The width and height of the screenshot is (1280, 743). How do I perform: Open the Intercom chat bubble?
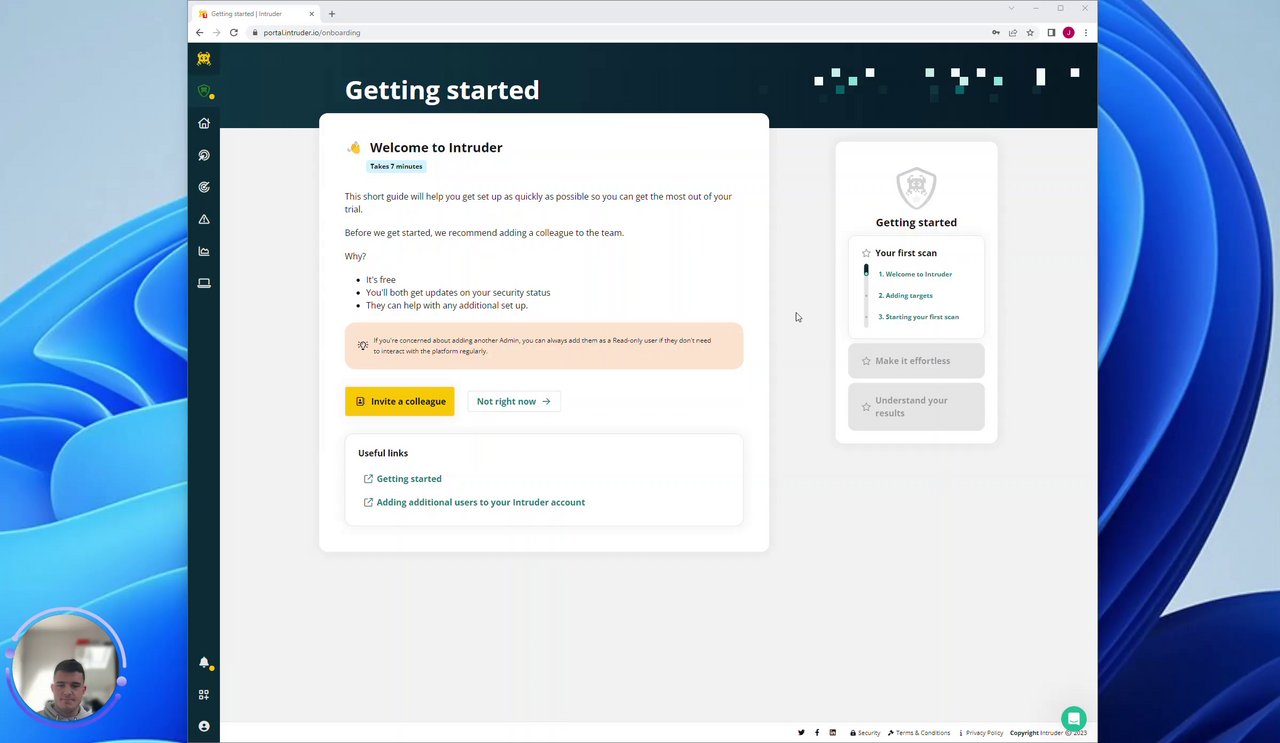pos(1073,718)
